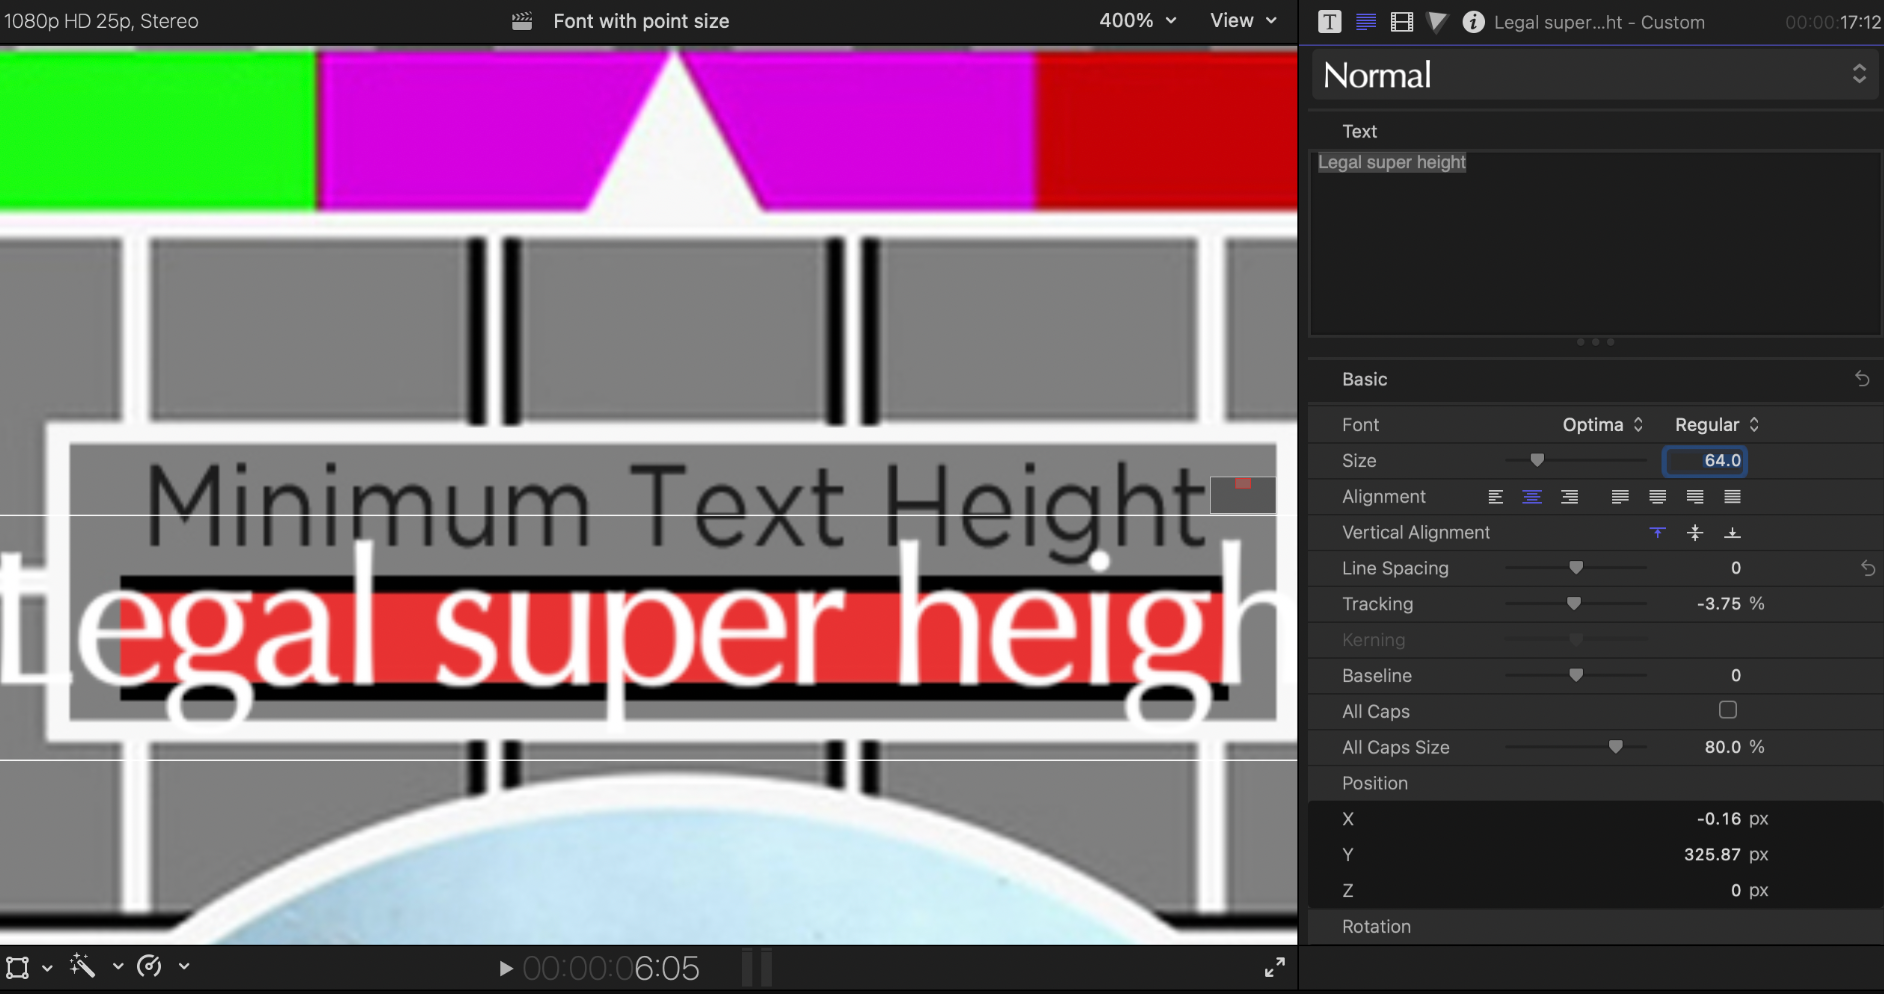The width and height of the screenshot is (1884, 994).
Task: Click the clapperboard project icon
Action: [x=522, y=21]
